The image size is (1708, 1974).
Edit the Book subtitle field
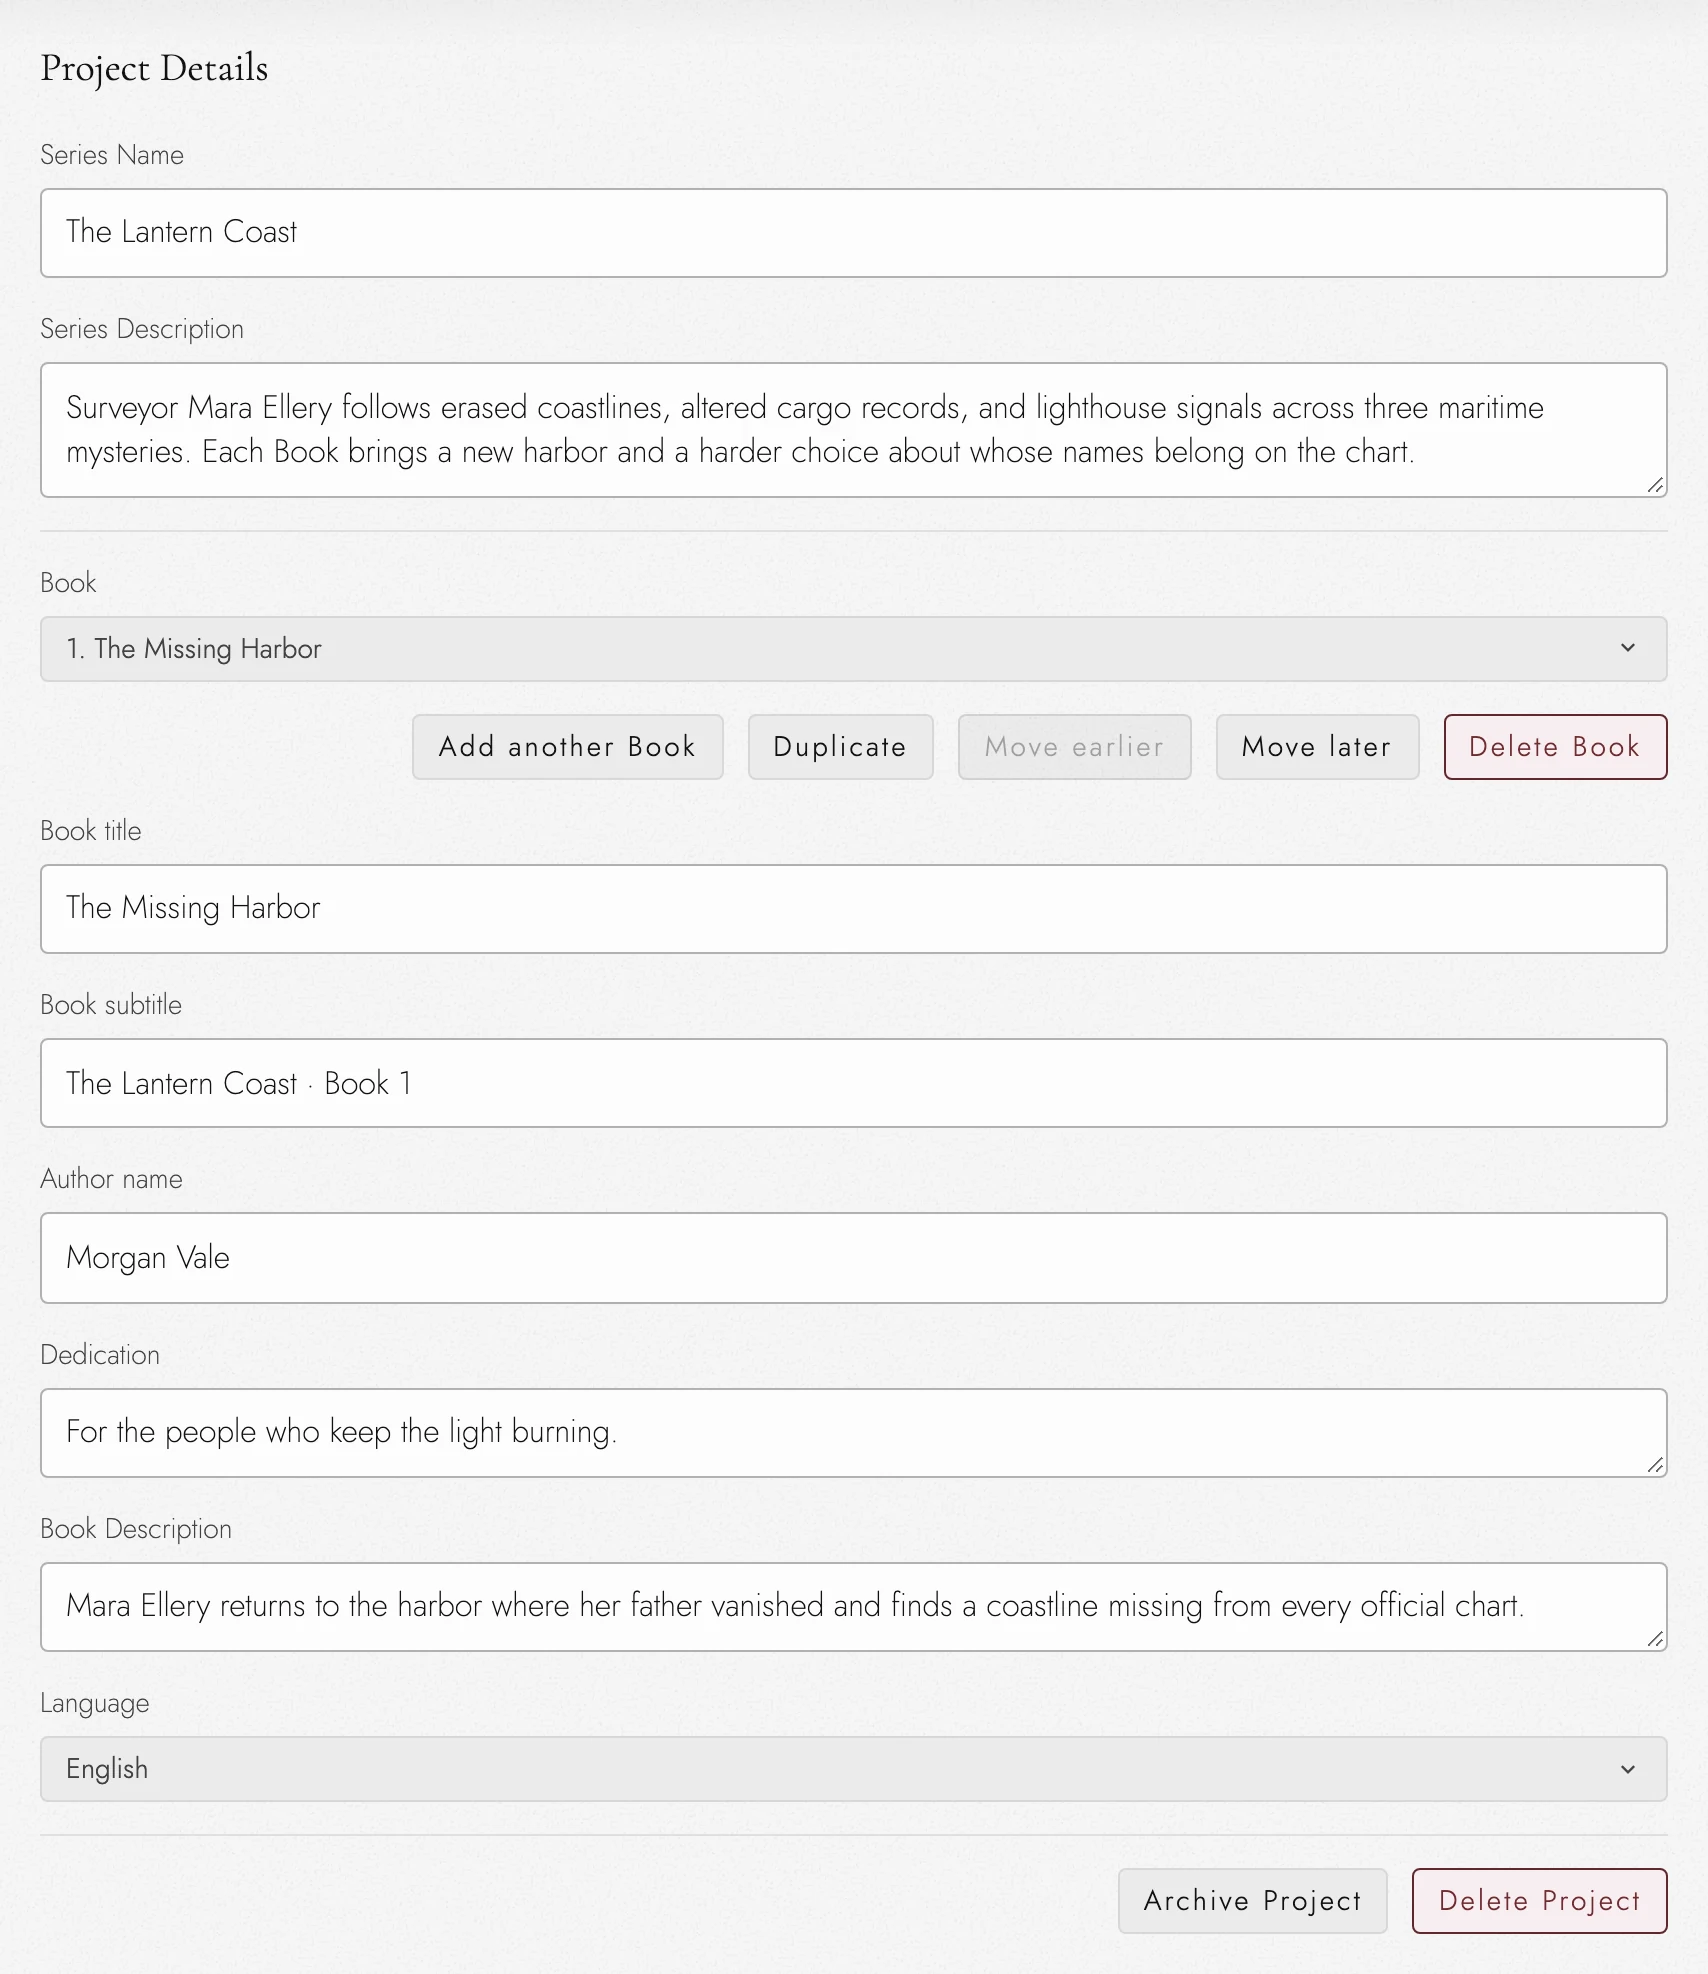point(853,1083)
